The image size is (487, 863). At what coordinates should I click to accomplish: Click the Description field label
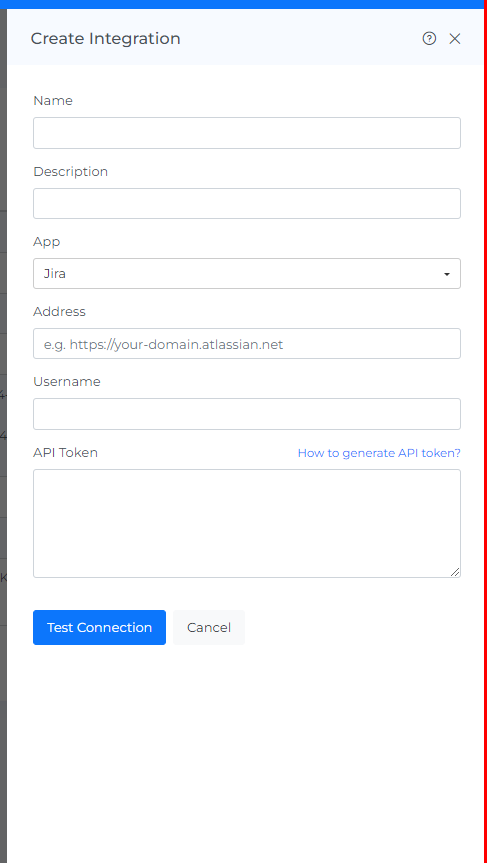(x=70, y=172)
